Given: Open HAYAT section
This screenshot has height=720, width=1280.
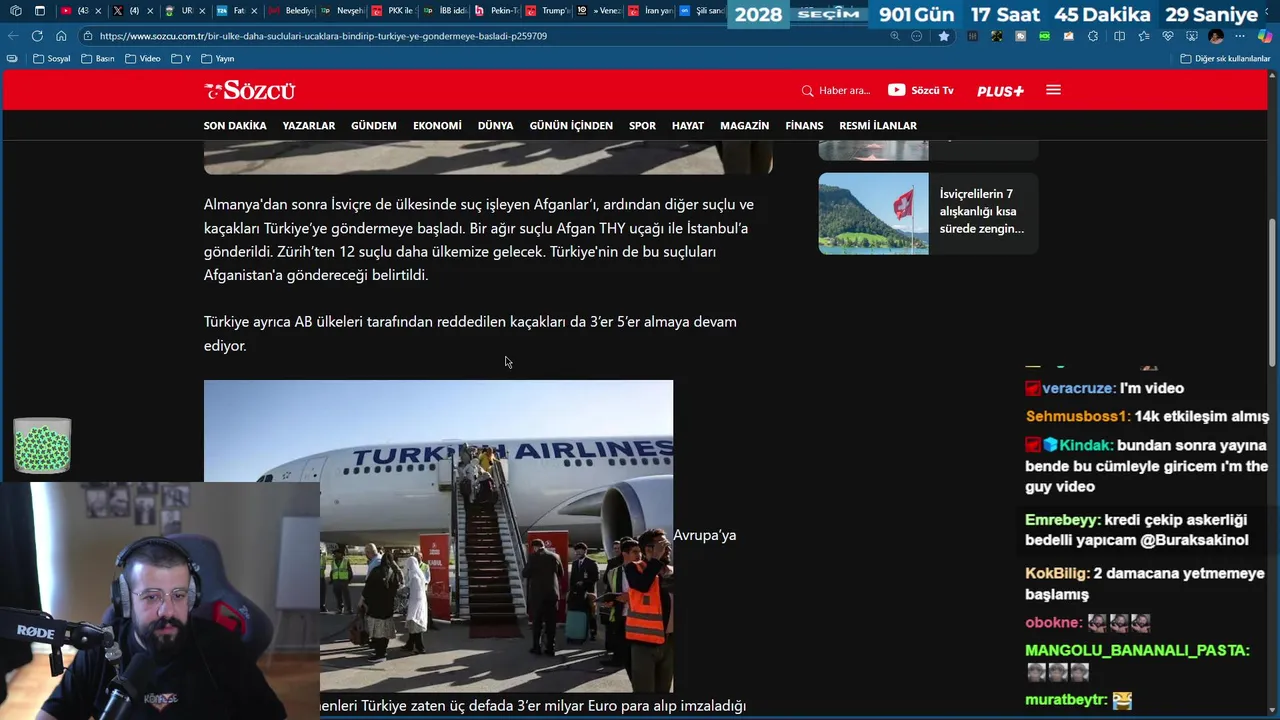Looking at the screenshot, I should tap(688, 126).
